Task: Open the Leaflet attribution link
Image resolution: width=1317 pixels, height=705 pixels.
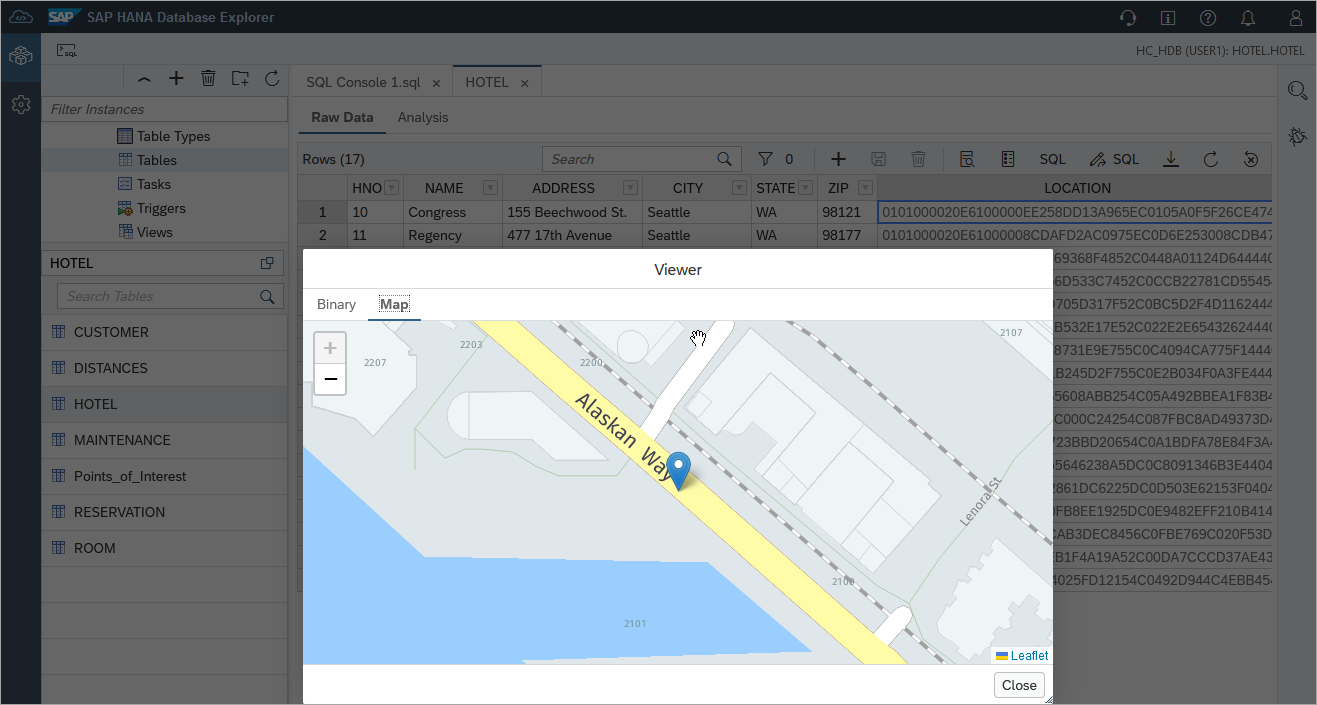Action: click(1029, 656)
